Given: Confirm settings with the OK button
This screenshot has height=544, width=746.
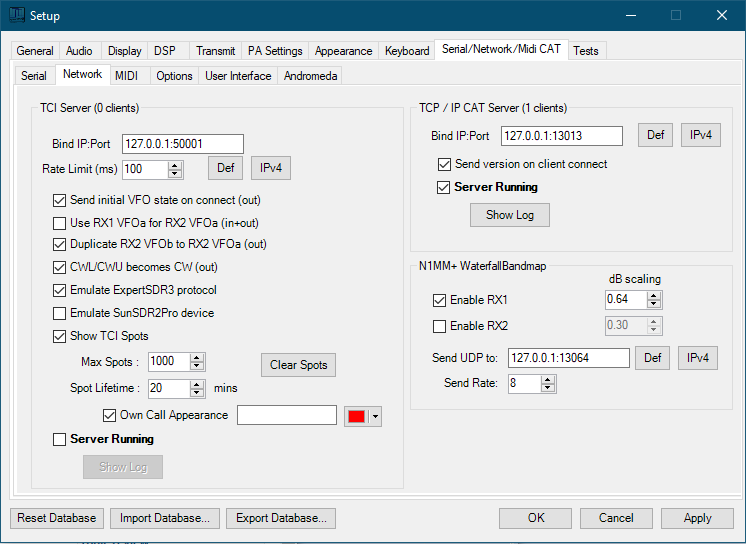Looking at the screenshot, I should [536, 518].
